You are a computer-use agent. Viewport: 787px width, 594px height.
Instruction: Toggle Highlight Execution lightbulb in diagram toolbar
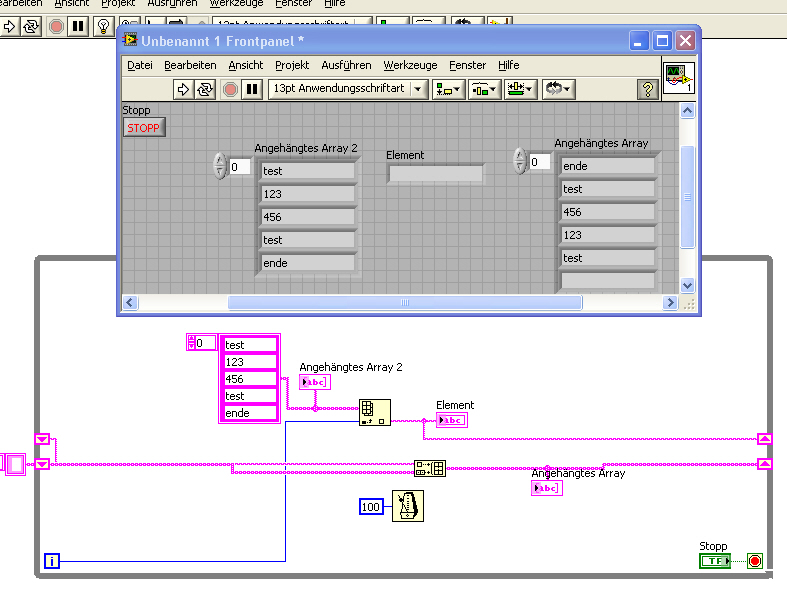point(103,26)
